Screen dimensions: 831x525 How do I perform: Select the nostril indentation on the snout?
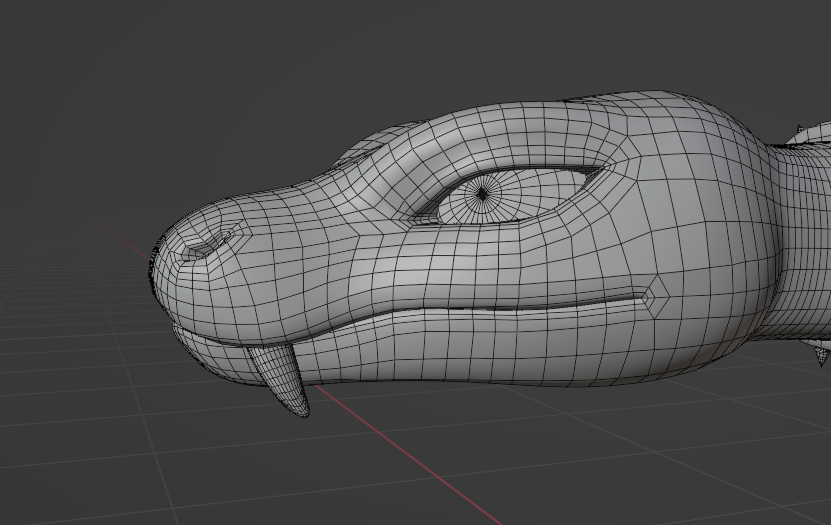pyautogui.click(x=208, y=245)
